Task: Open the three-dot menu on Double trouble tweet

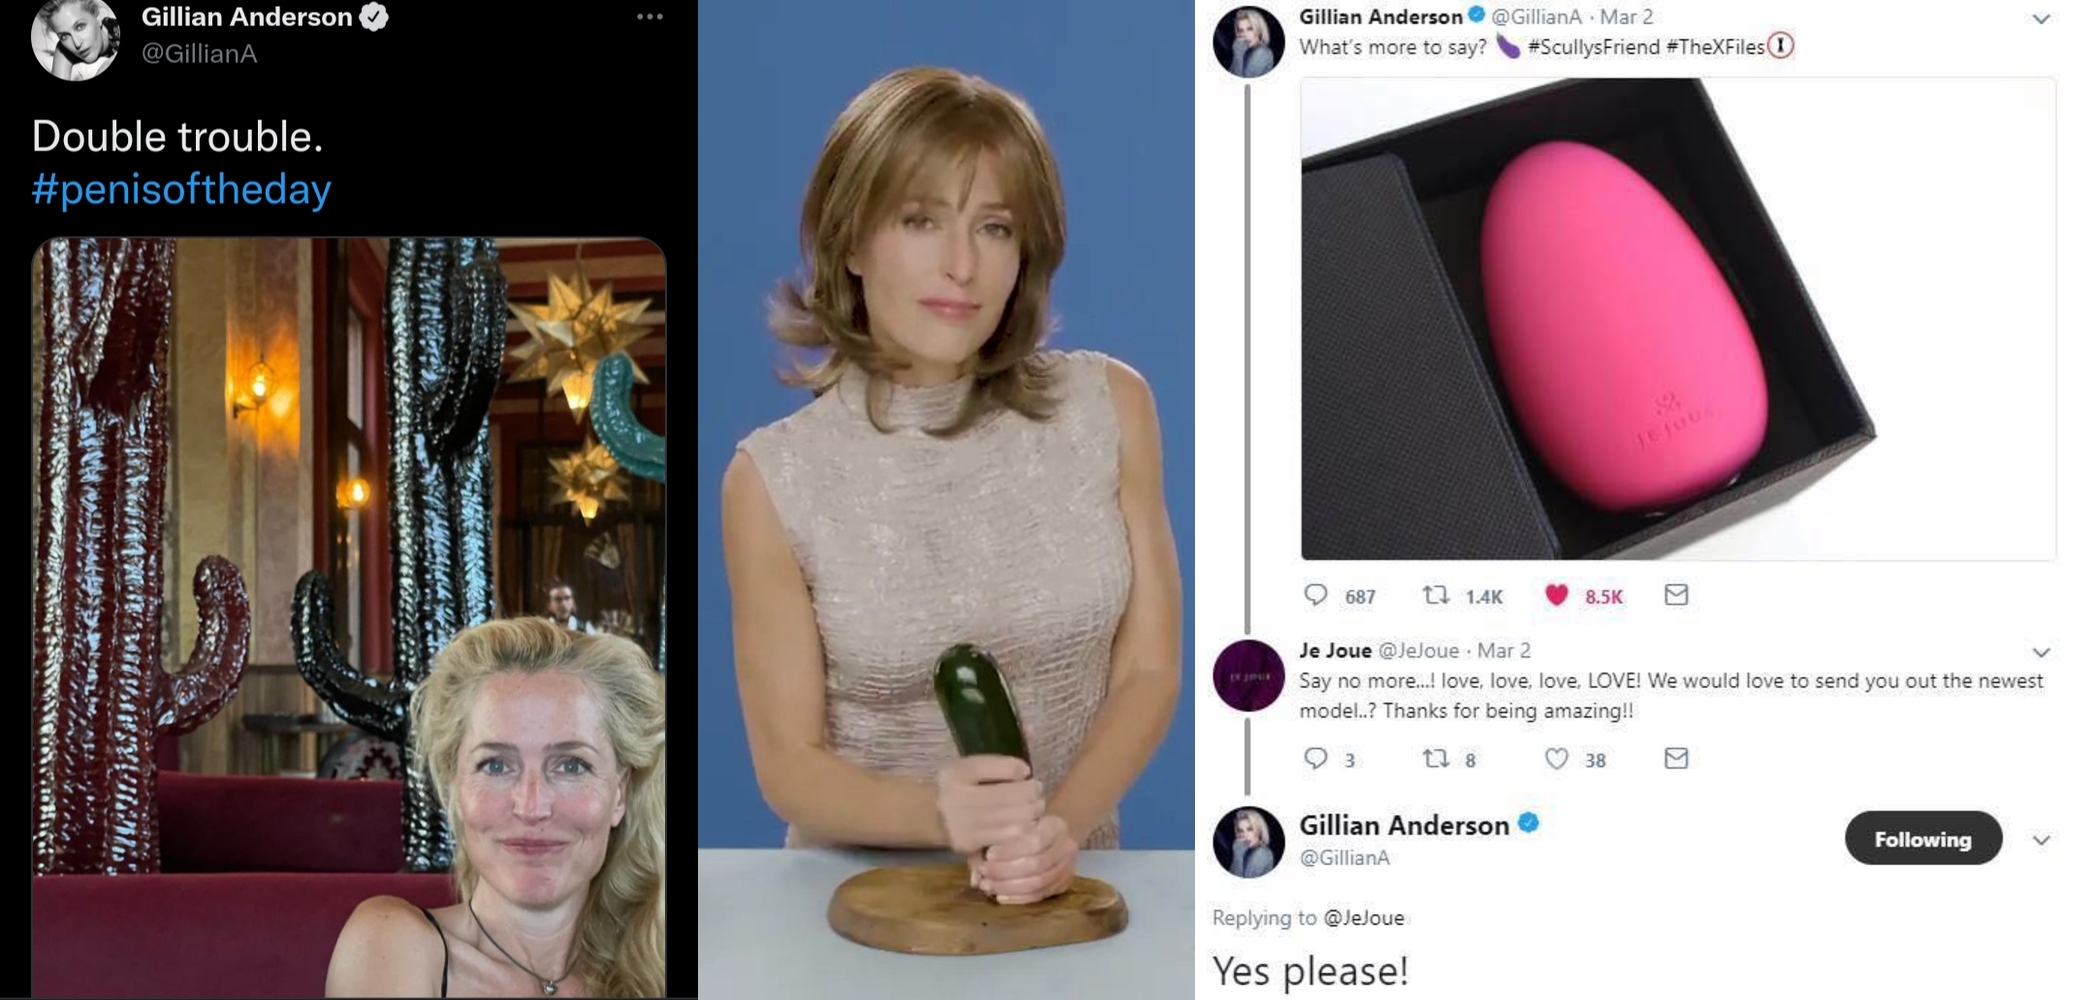Action: click(x=650, y=17)
